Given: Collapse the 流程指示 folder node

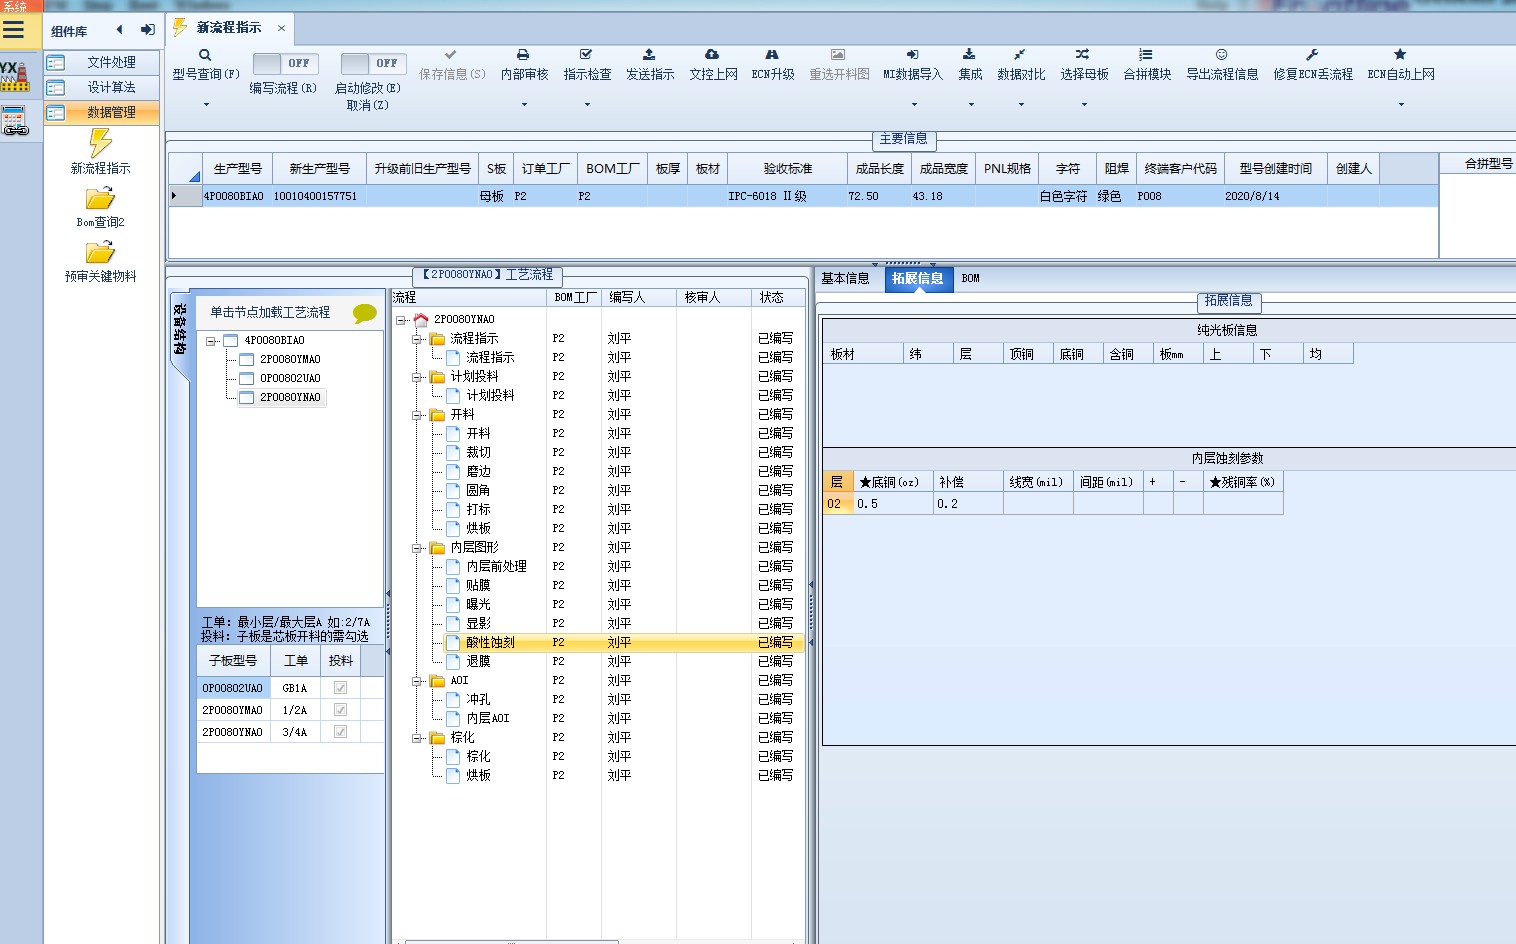Looking at the screenshot, I should pyautogui.click(x=417, y=339).
